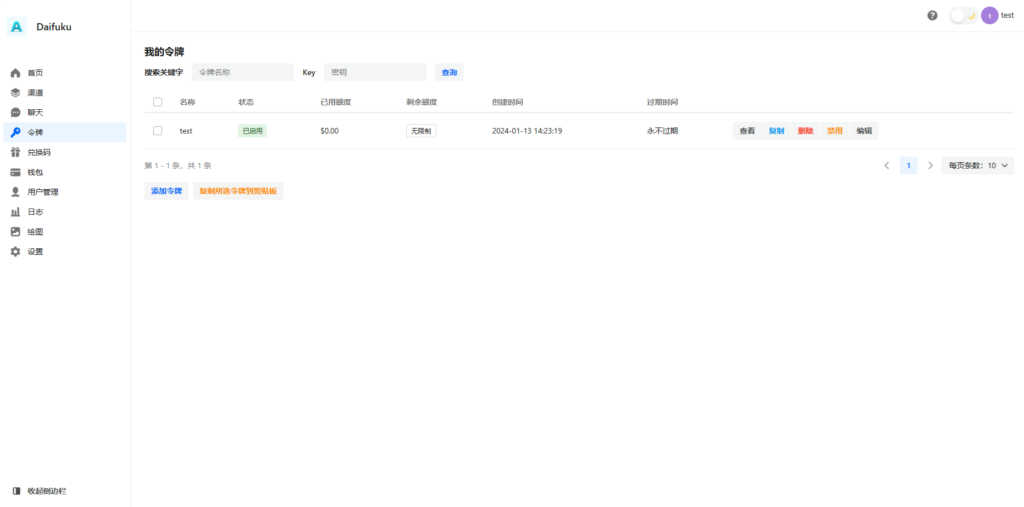Click the home icon in sidebar
Screen dimensions: 1024x507
tap(15, 73)
